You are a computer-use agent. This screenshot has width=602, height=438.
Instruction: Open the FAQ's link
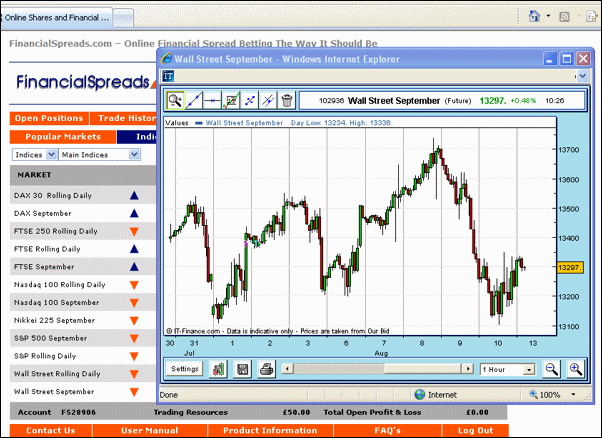[x=388, y=430]
